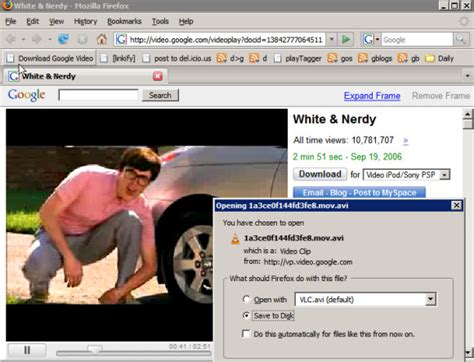Click the Download button
The image size is (474, 362).
320,174
